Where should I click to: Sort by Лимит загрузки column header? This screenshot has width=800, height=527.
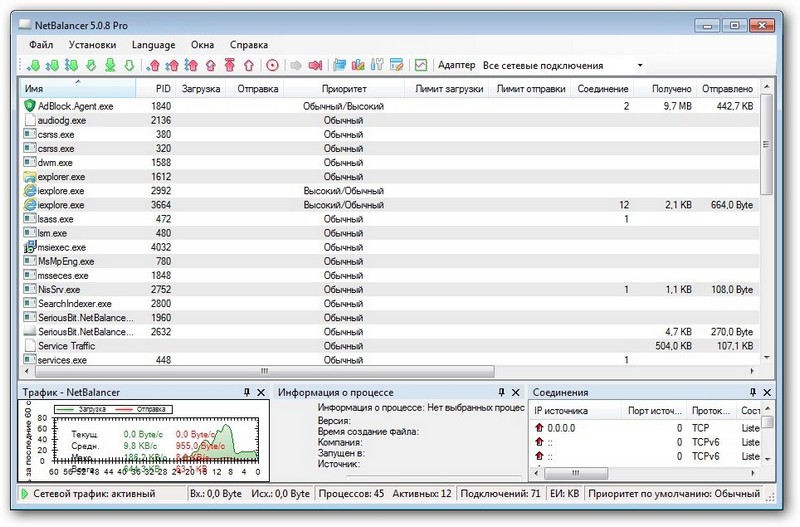446,89
